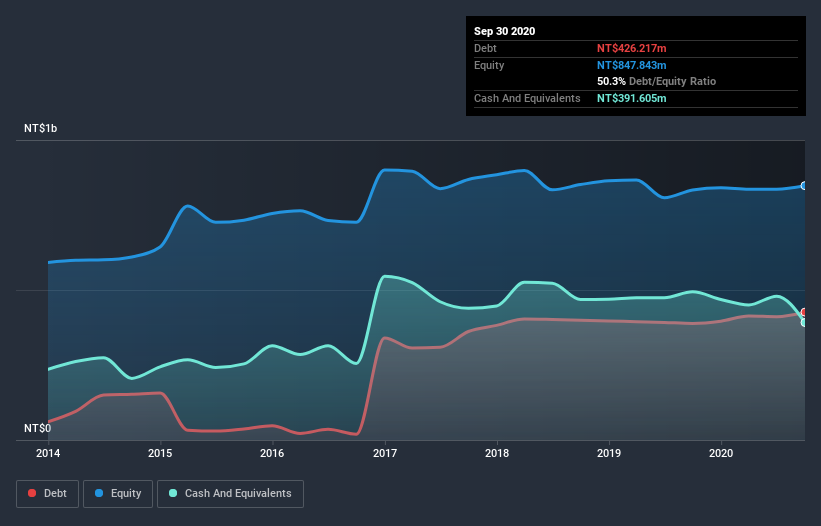Click the NT$0 y-axis label

(x=38, y=428)
